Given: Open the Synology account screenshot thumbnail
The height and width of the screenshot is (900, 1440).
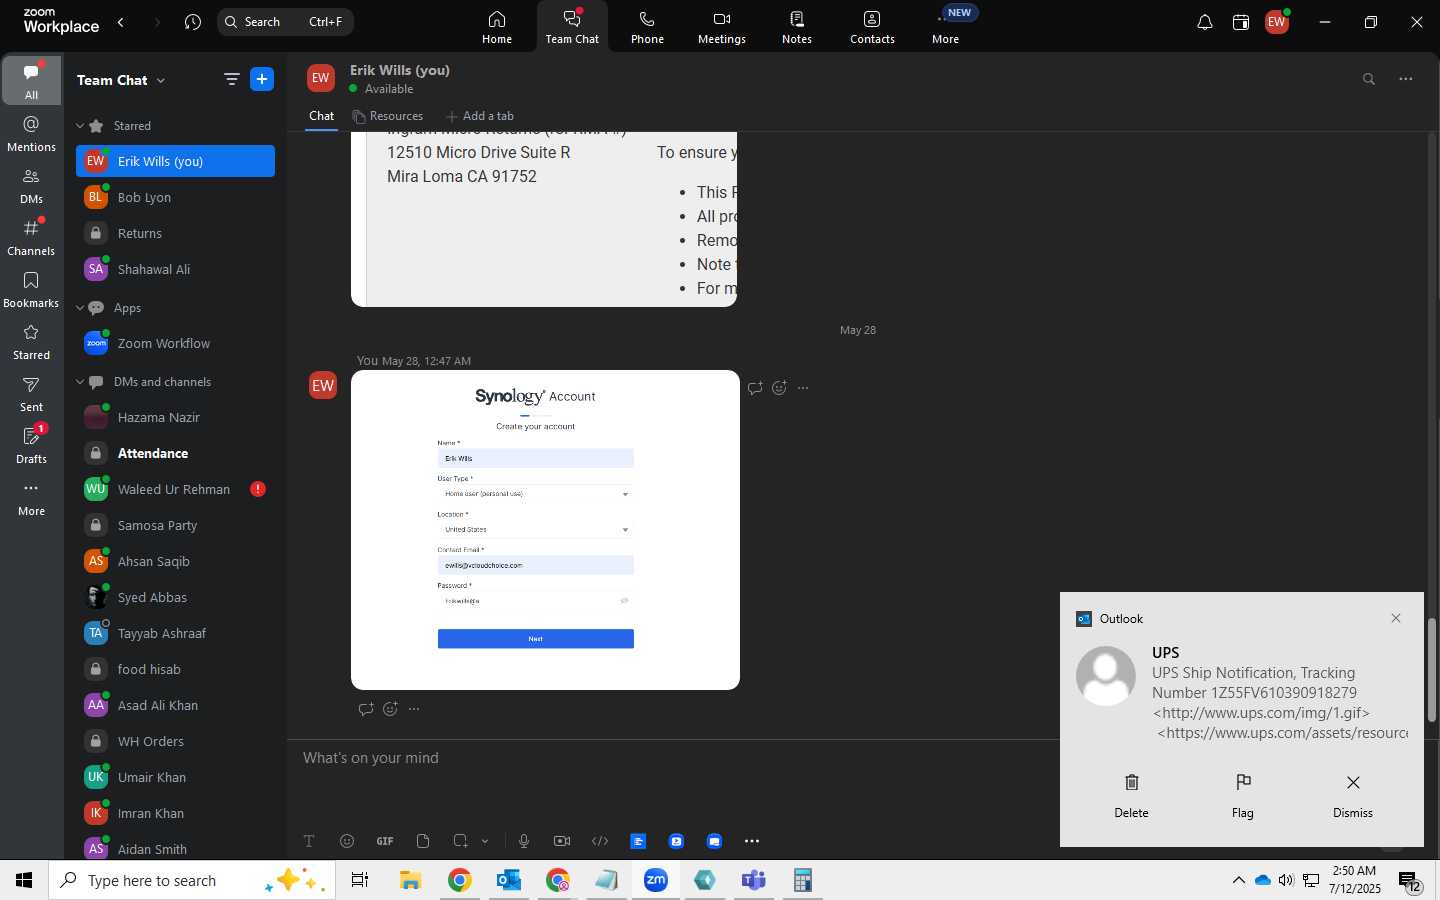Looking at the screenshot, I should (545, 530).
